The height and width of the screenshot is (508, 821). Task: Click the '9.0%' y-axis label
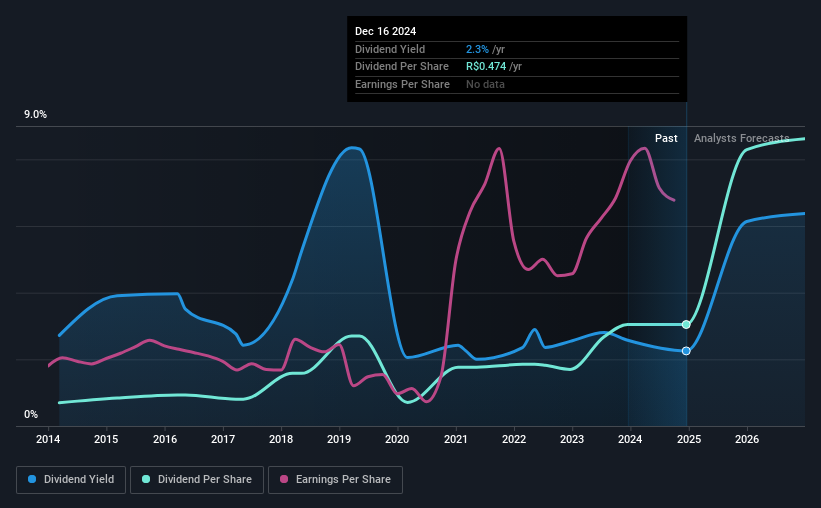point(35,115)
